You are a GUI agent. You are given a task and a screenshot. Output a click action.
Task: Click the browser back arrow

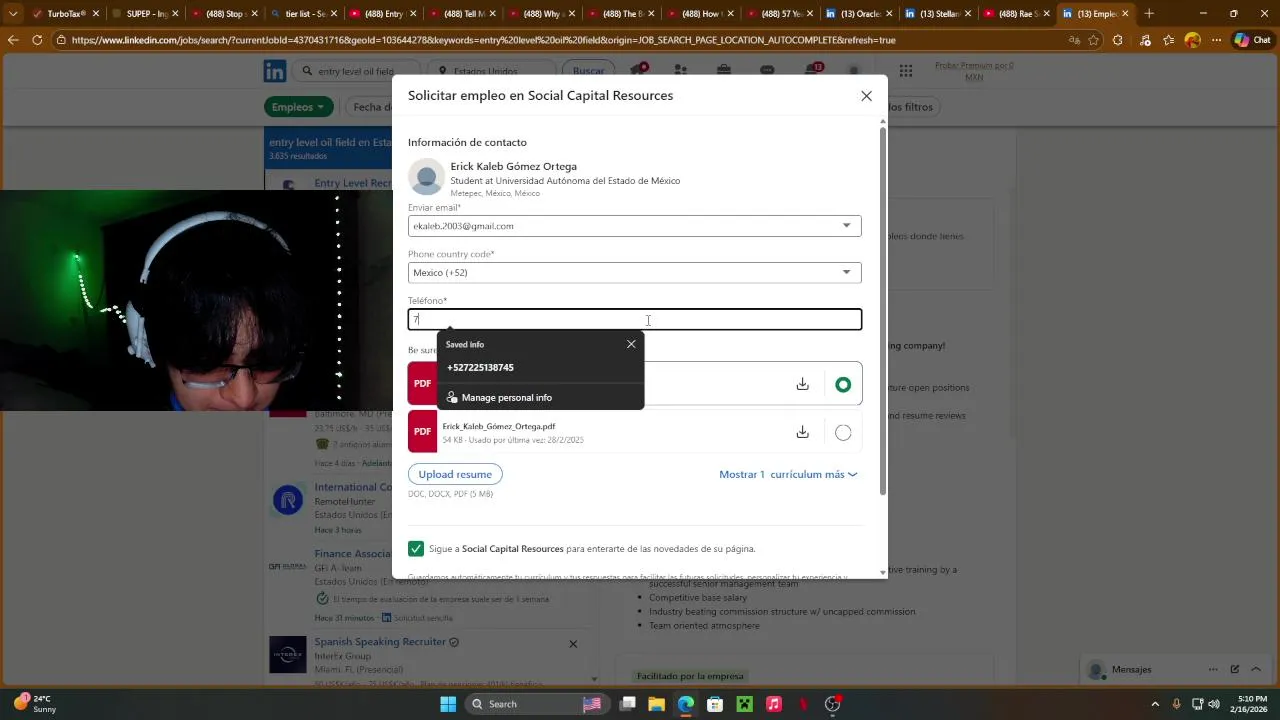13,40
